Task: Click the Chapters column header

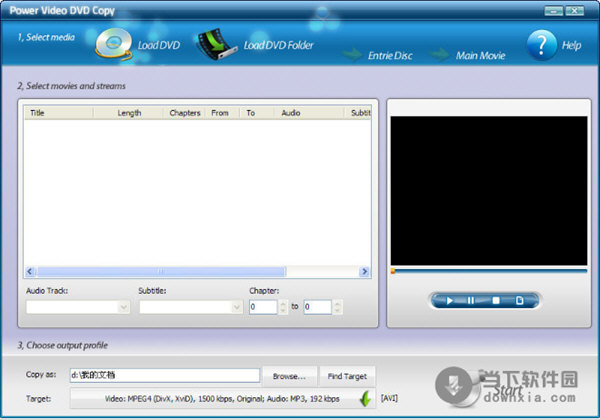Action: [x=185, y=113]
